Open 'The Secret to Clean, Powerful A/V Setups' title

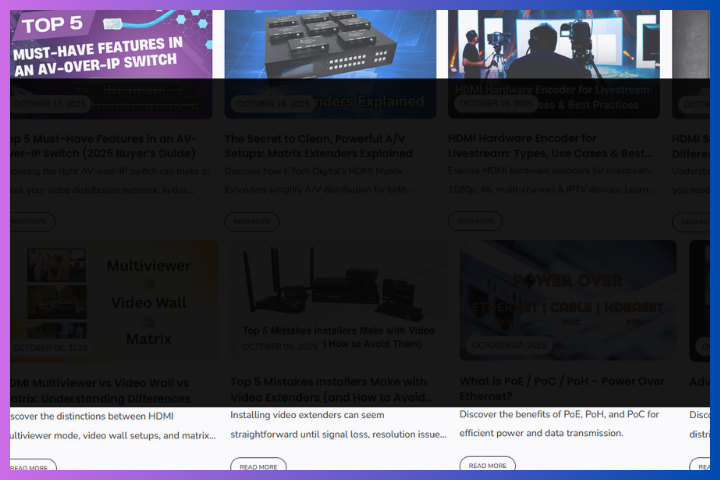[x=330, y=146]
